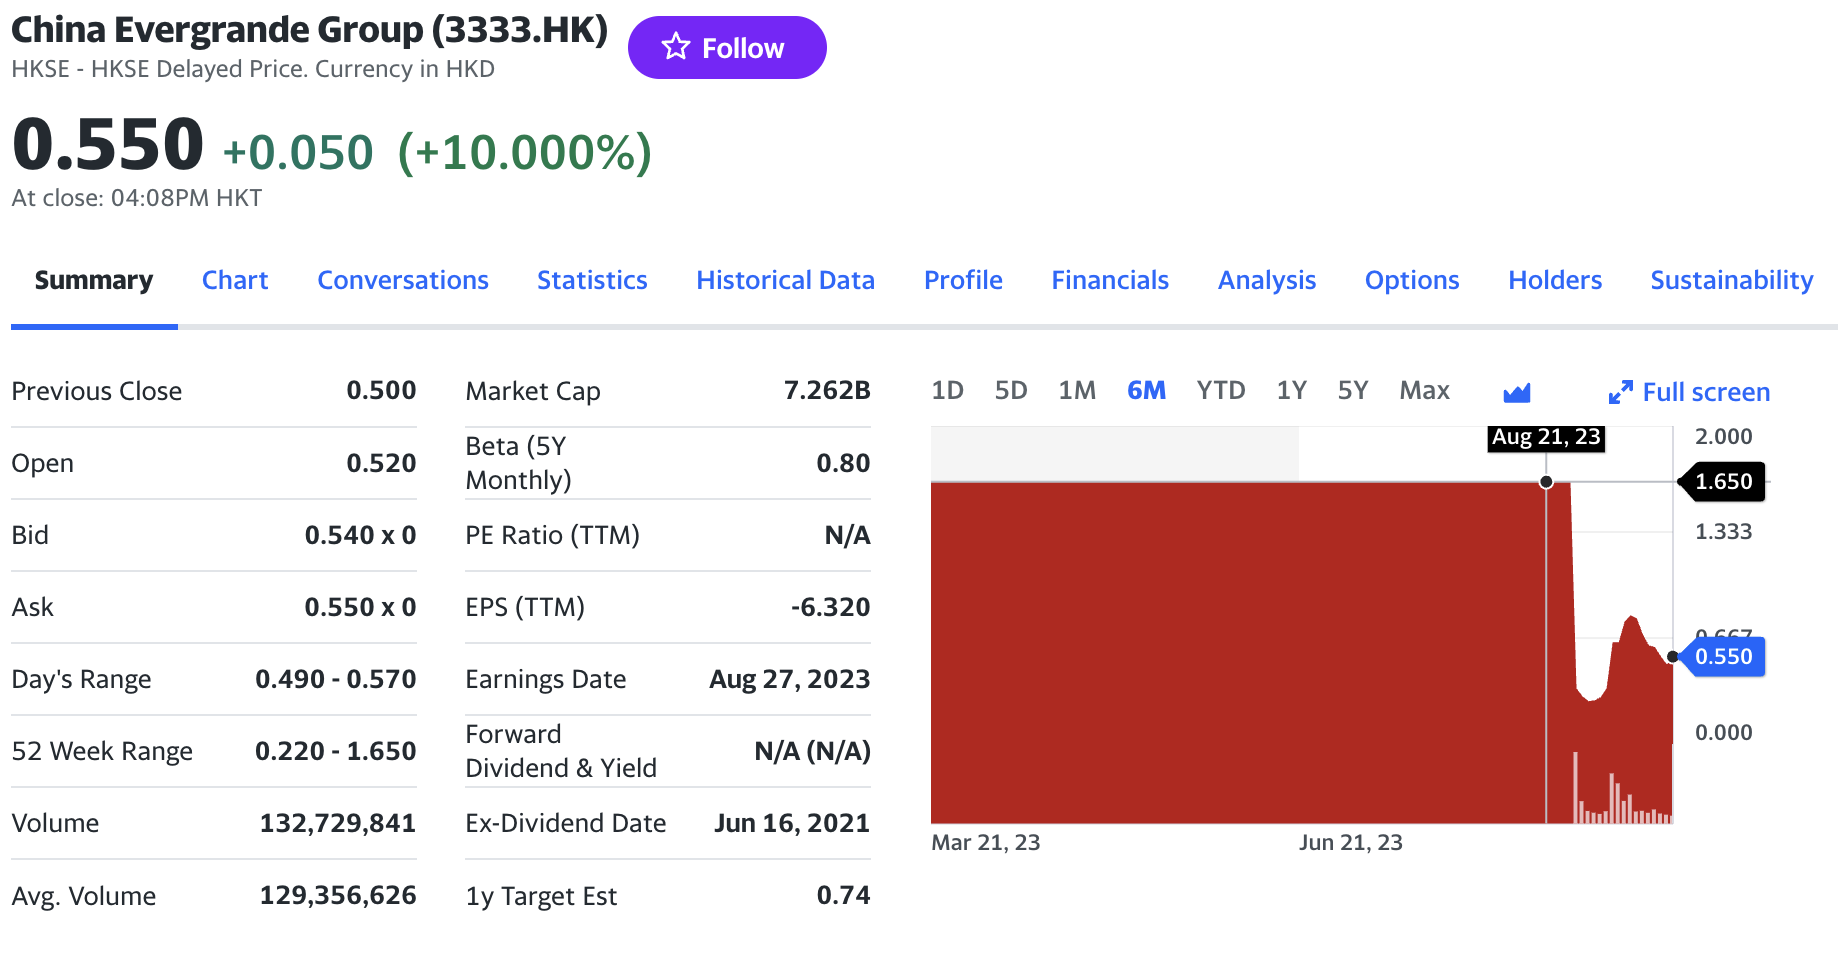Open the Historical Data tab

click(x=785, y=280)
